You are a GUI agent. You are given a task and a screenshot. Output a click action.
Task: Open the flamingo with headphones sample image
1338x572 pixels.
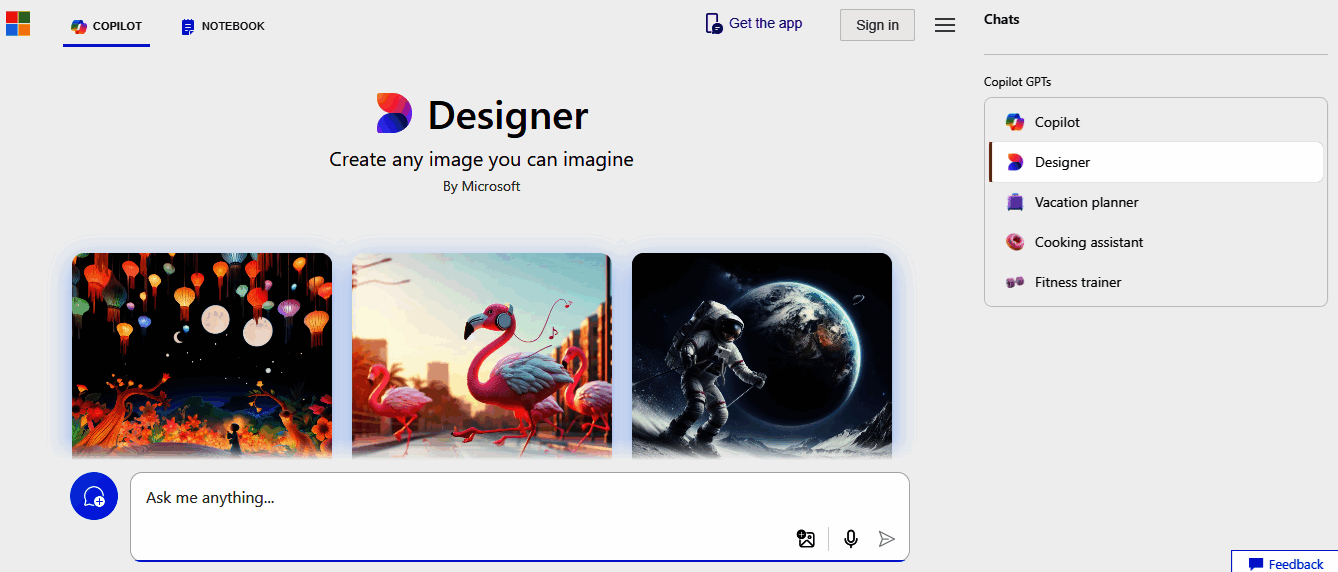pos(482,355)
